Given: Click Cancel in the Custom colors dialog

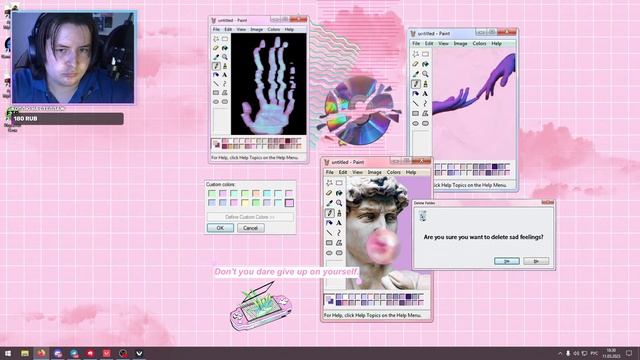Looking at the screenshot, I should click(x=251, y=228).
